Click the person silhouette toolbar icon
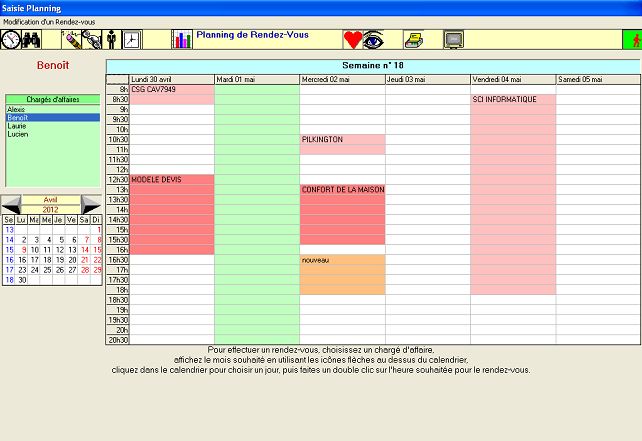Image resolution: width=642 pixels, height=441 pixels. (x=111, y=40)
